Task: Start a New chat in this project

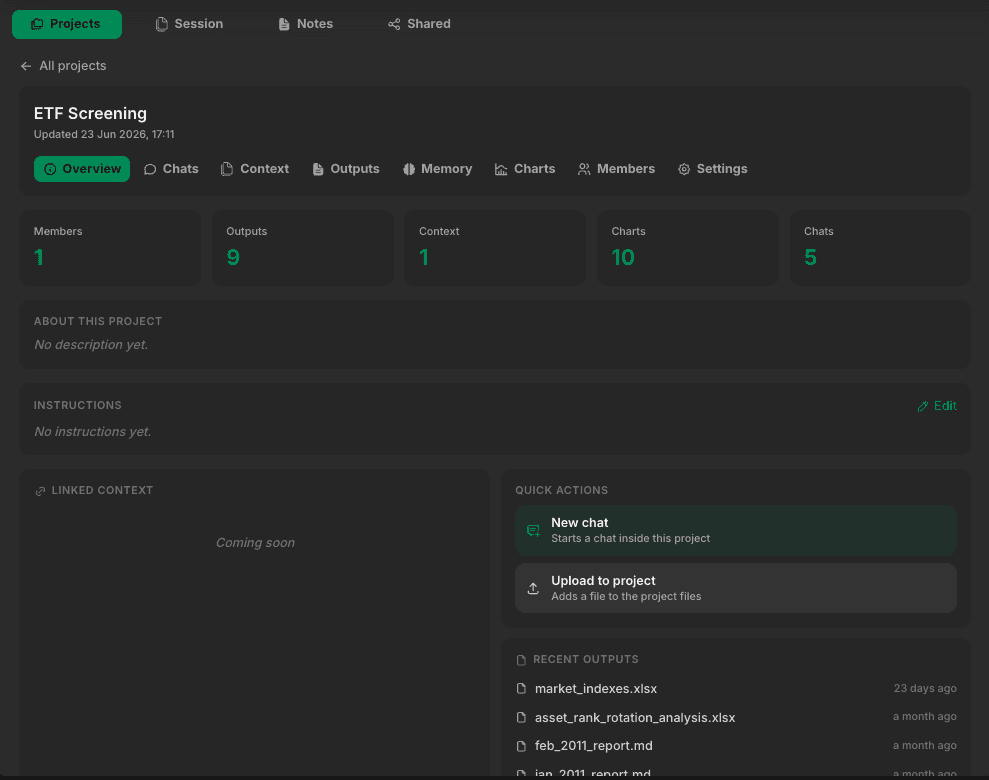Action: pos(735,530)
